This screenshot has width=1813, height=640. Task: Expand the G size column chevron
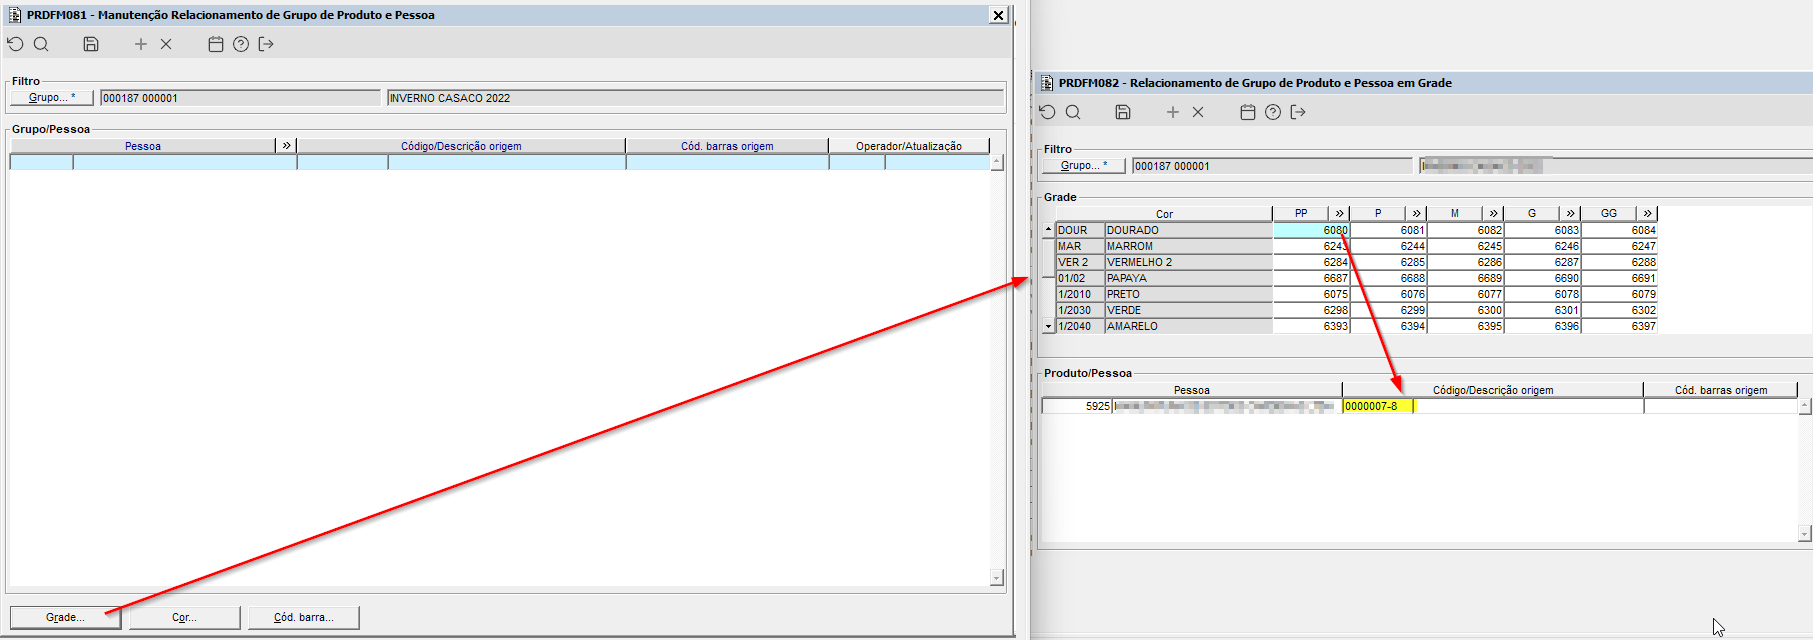coord(1570,213)
